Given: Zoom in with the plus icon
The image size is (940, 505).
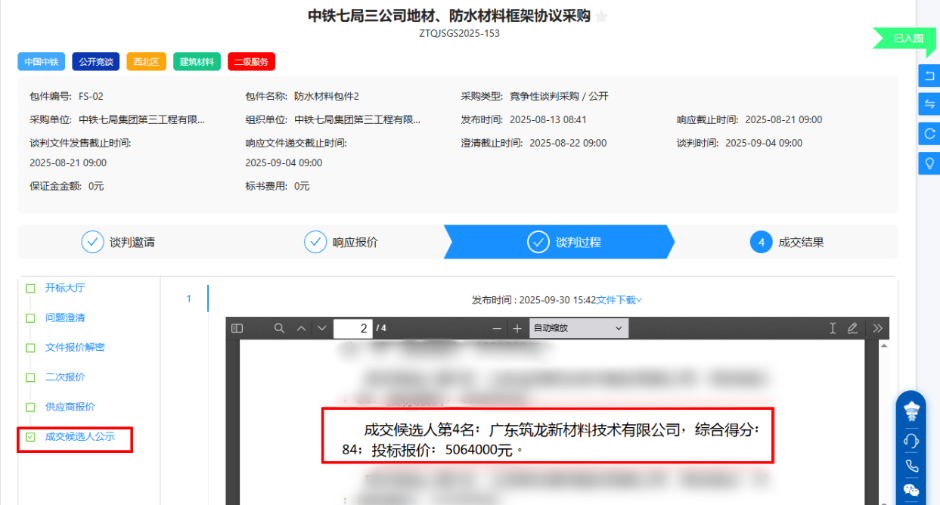Looking at the screenshot, I should 517,328.
